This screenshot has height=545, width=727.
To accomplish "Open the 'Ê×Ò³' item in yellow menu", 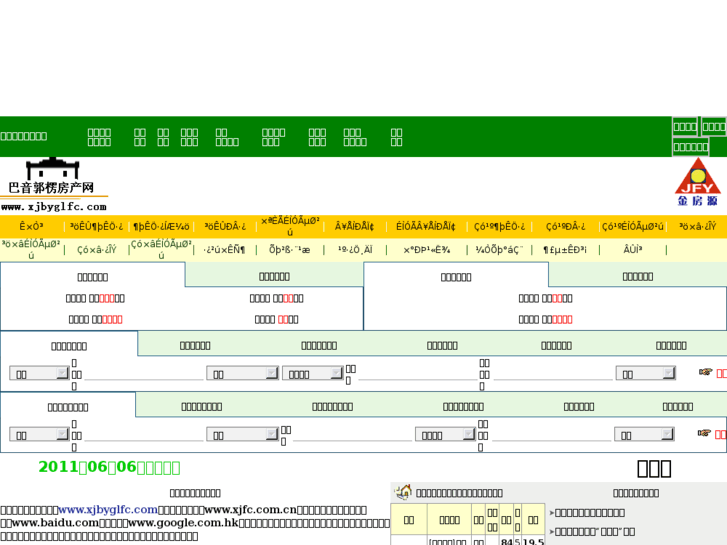I will 31,226.
